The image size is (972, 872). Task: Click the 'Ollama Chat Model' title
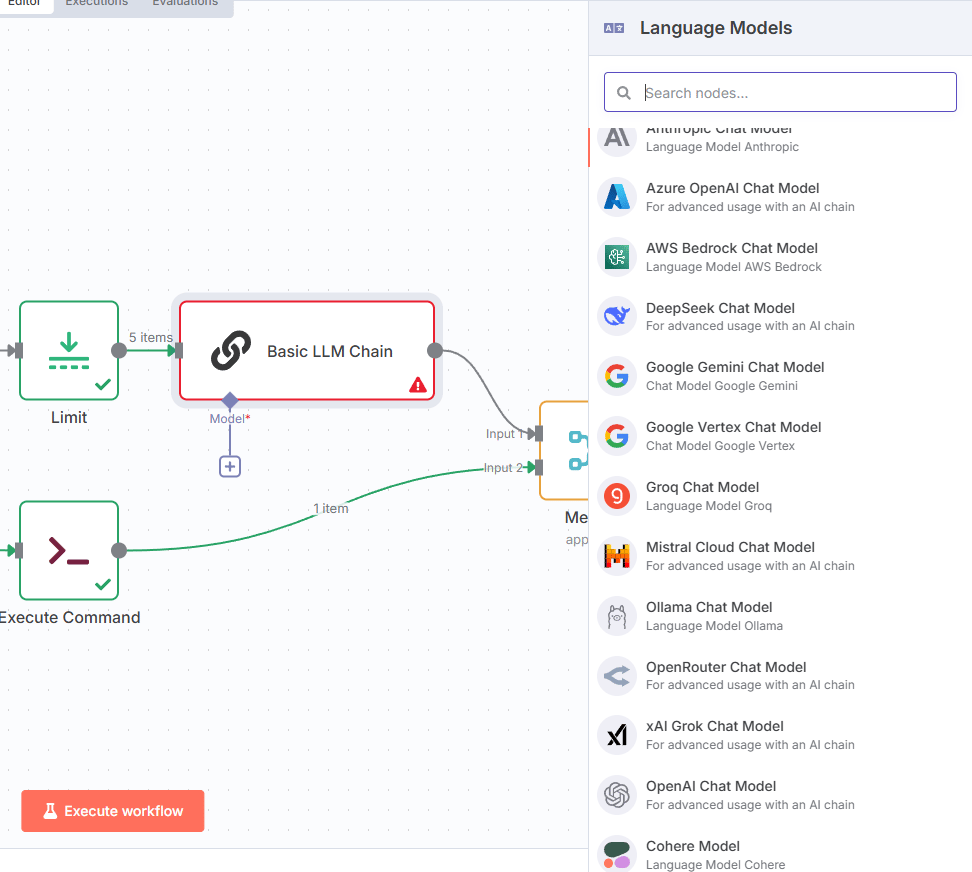tap(709, 607)
